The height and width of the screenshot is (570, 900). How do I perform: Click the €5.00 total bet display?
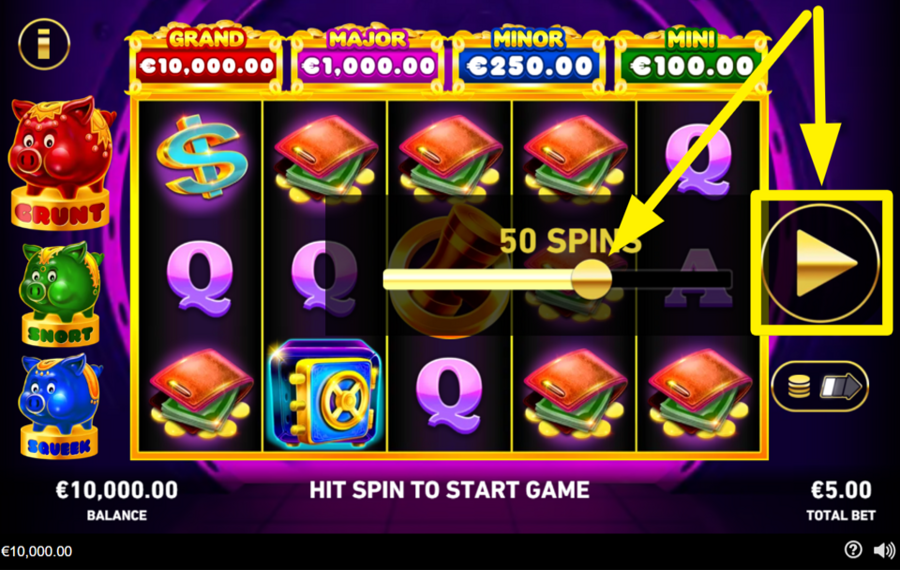point(840,499)
